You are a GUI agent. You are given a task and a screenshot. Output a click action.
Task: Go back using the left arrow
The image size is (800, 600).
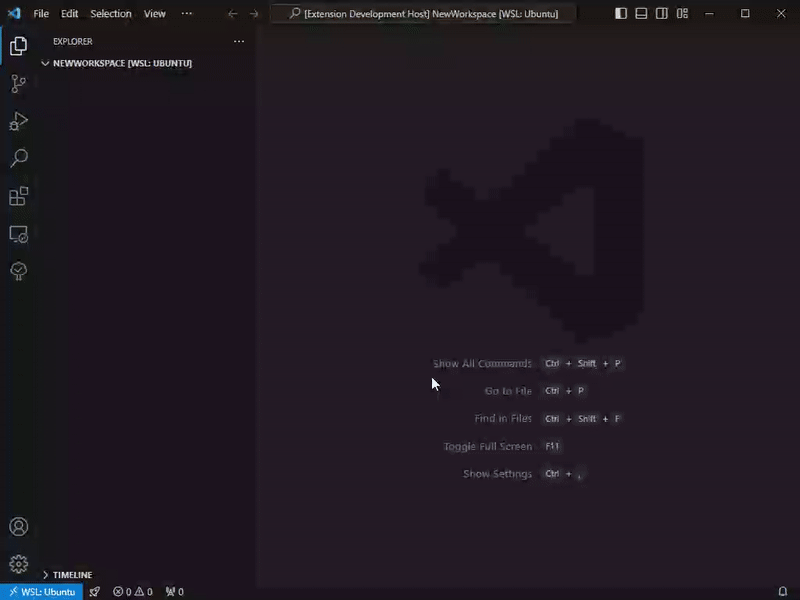233,14
